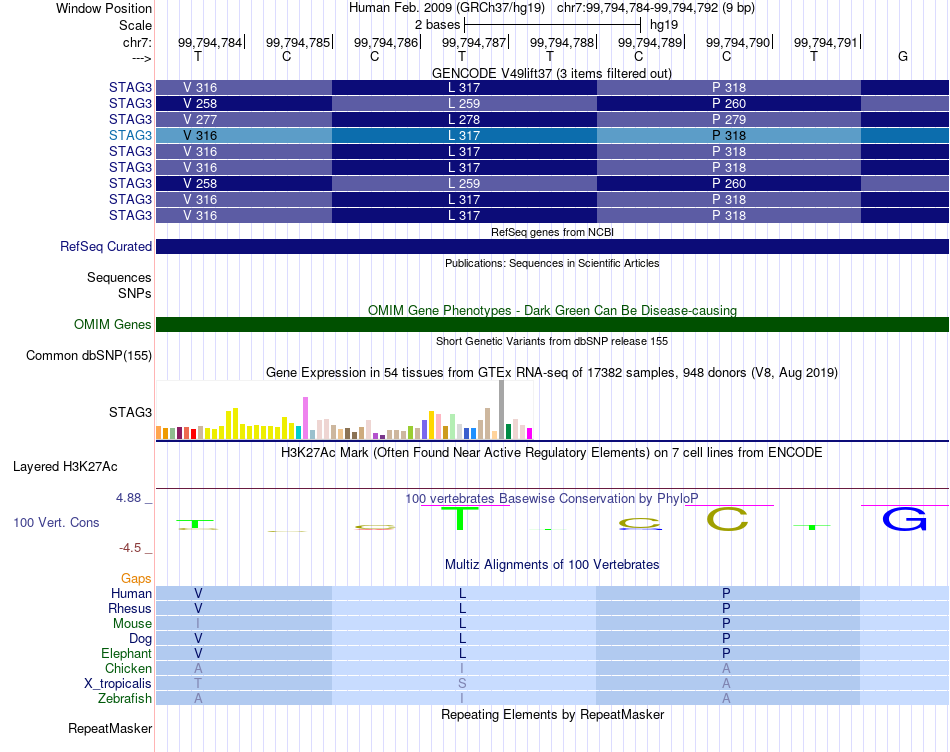The height and width of the screenshot is (752, 950).
Task: Click the orange Gaps label
Action: click(136, 579)
